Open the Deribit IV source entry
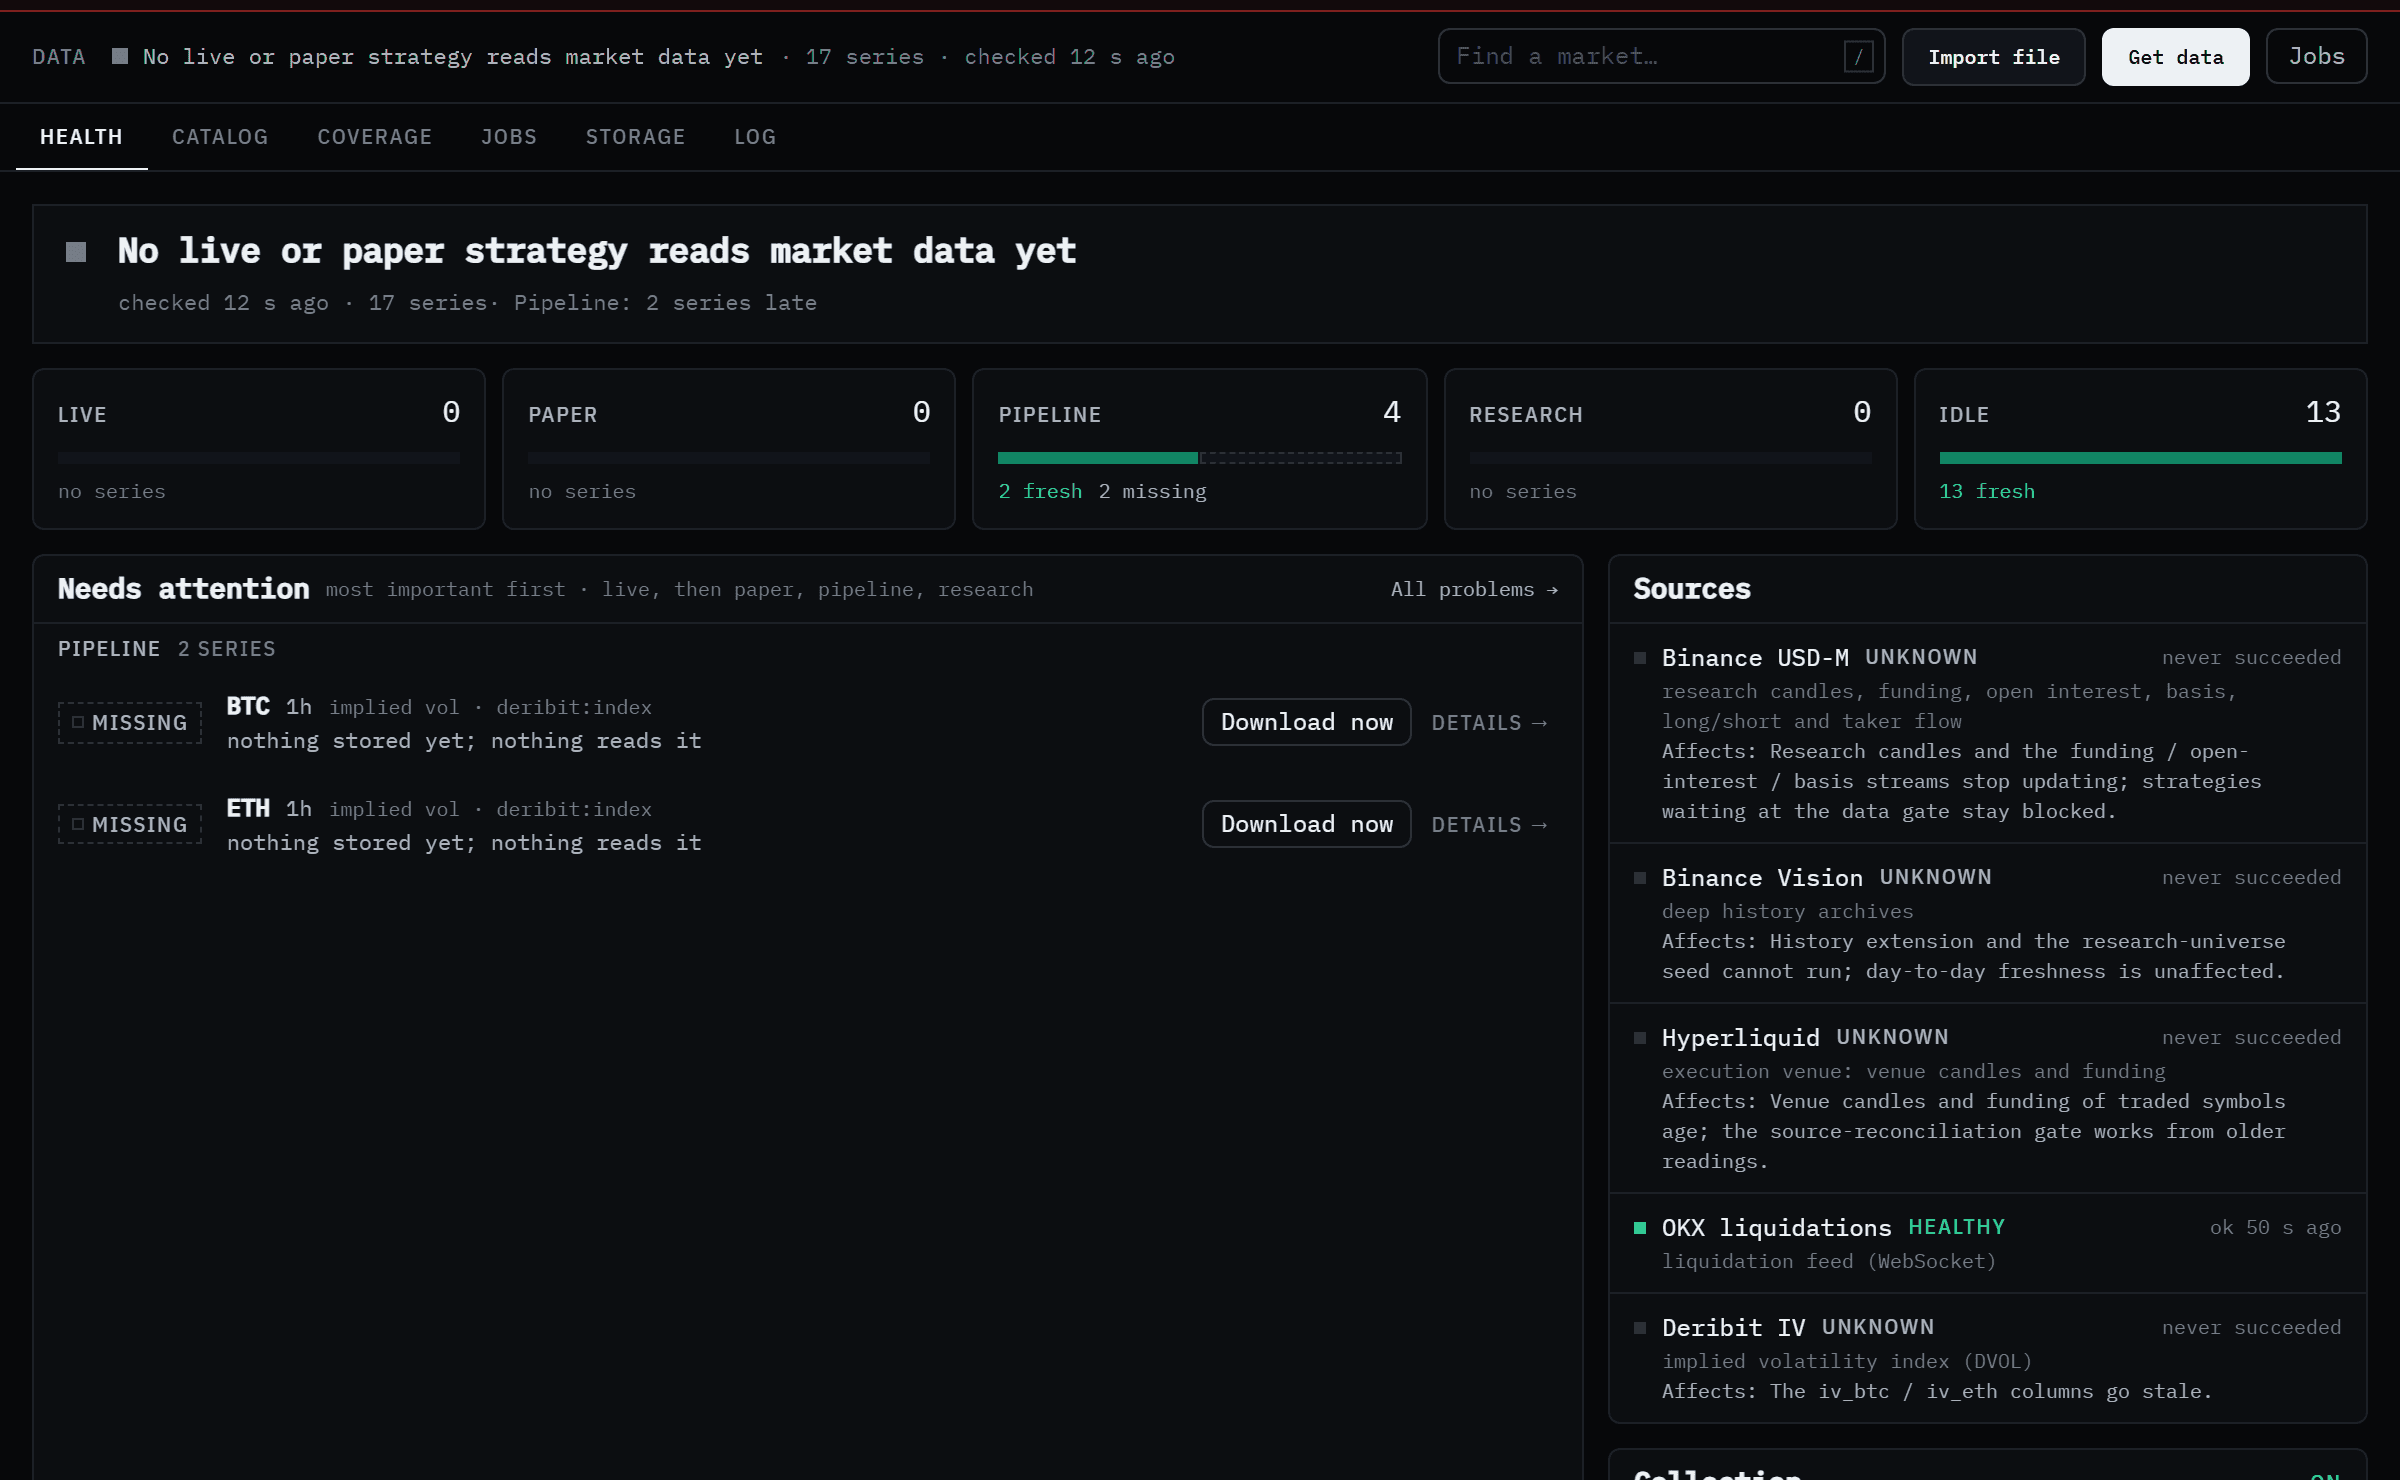This screenshot has height=1480, width=2400. pos(1987,1357)
